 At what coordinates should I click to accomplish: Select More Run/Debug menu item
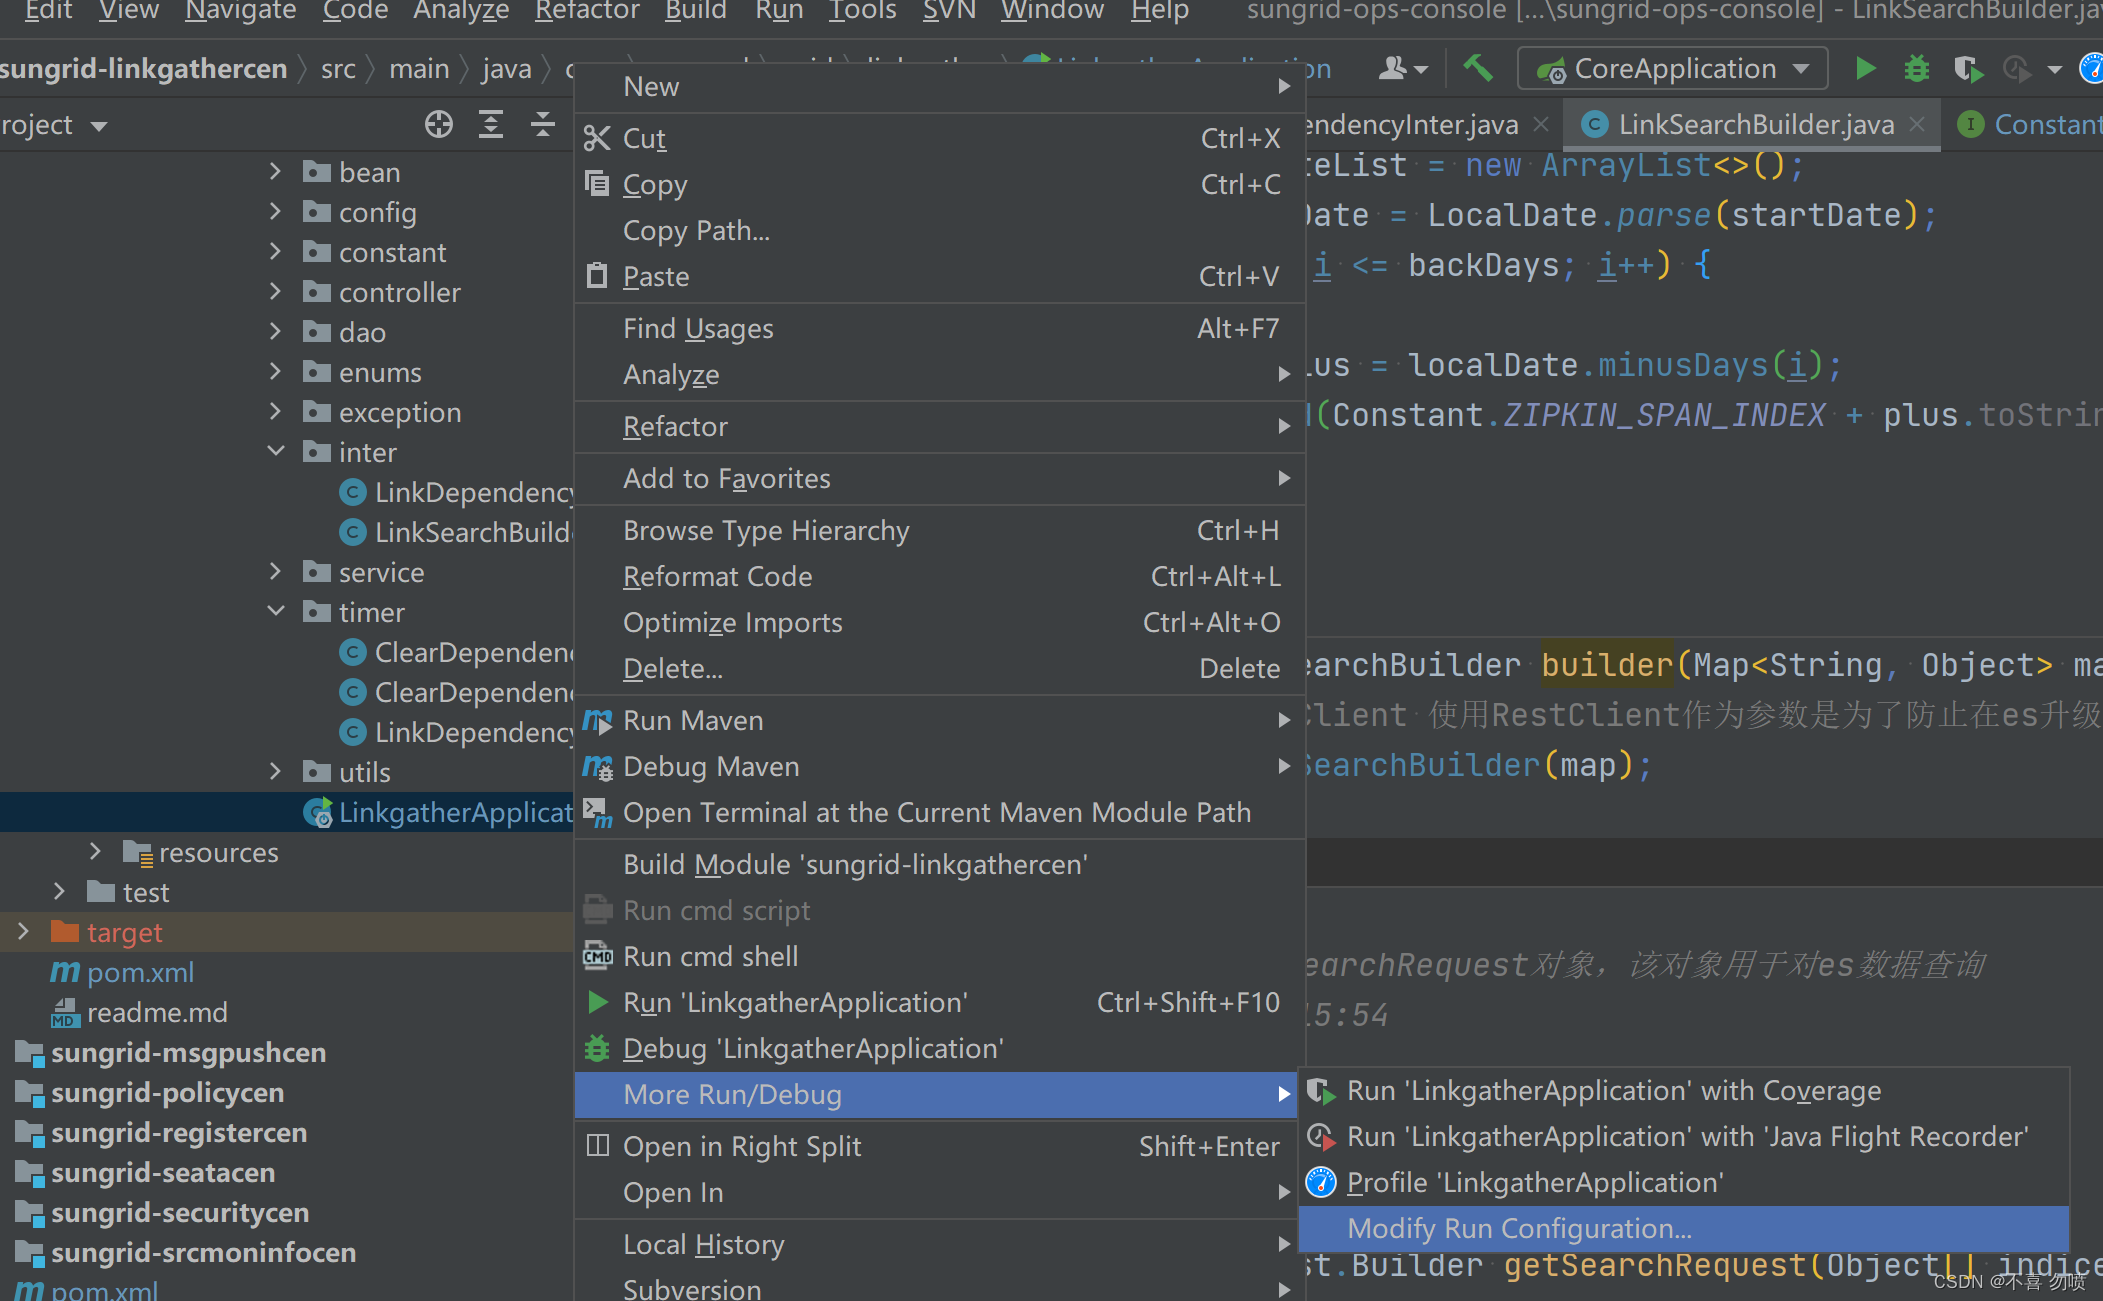pos(936,1094)
